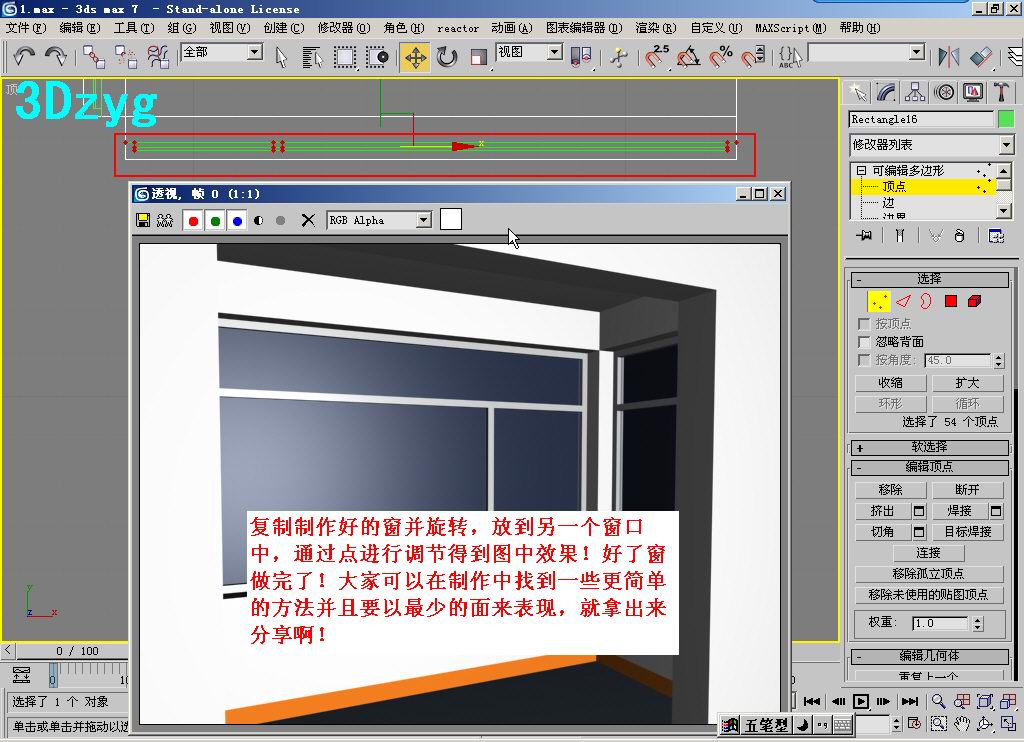
Task: Enable the 按顶点 checkbox
Action: (864, 323)
